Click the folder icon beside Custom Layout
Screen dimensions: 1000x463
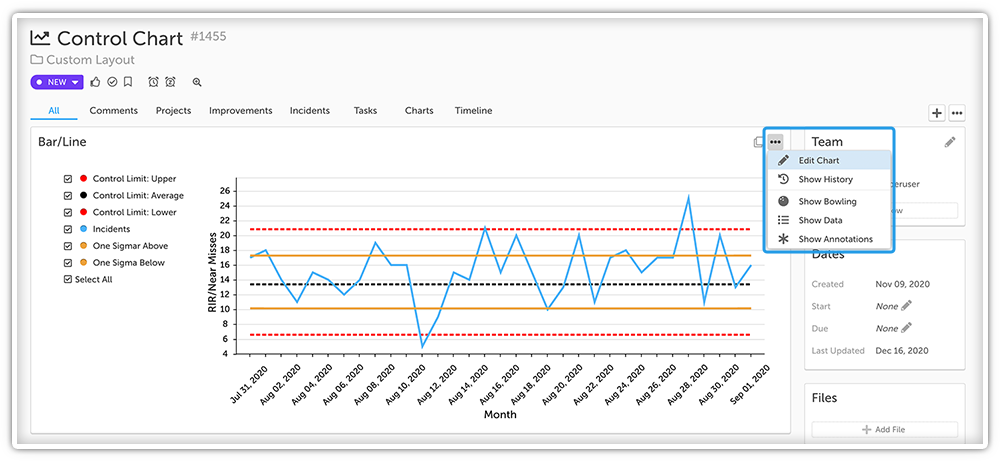[x=36, y=60]
